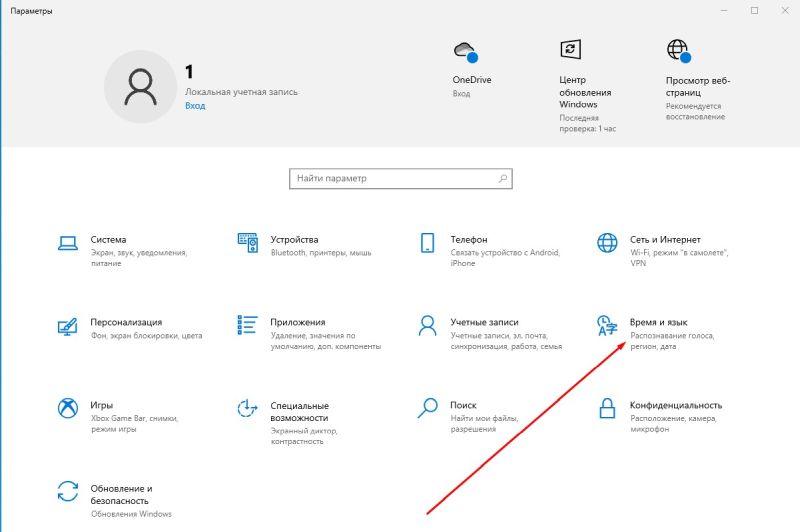Image resolution: width=800 pixels, height=532 pixels.
Task: Click the Search magnifier category icon
Action: click(x=428, y=409)
